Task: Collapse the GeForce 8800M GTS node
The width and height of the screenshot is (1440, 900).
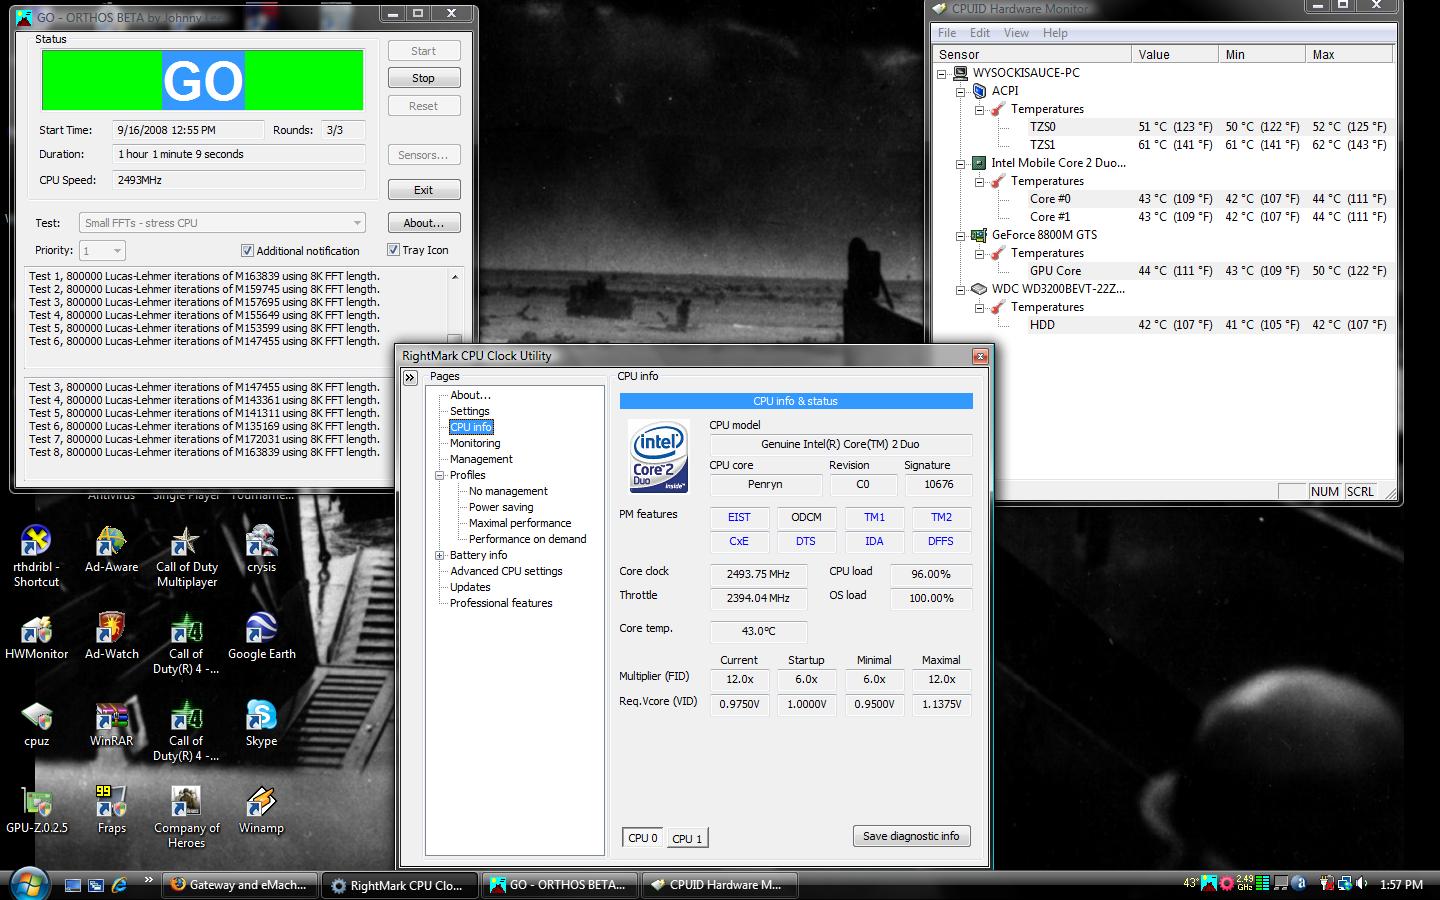Action: 960,235
